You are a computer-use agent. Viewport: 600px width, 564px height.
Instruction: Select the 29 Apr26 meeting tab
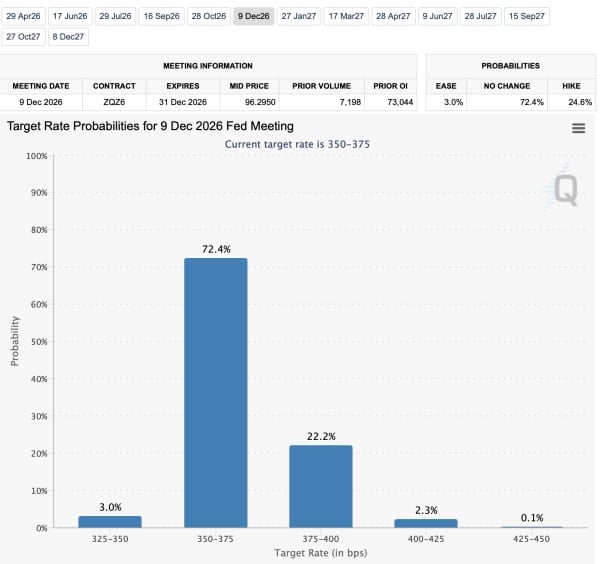24,16
